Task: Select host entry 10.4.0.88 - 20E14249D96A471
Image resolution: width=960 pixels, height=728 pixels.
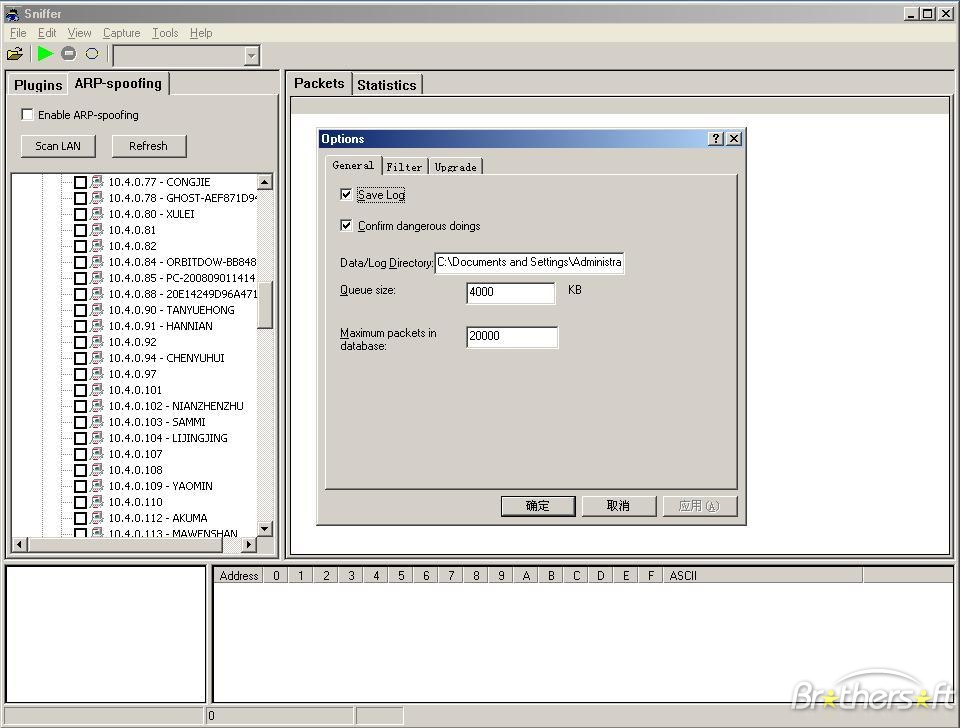Action: point(182,294)
